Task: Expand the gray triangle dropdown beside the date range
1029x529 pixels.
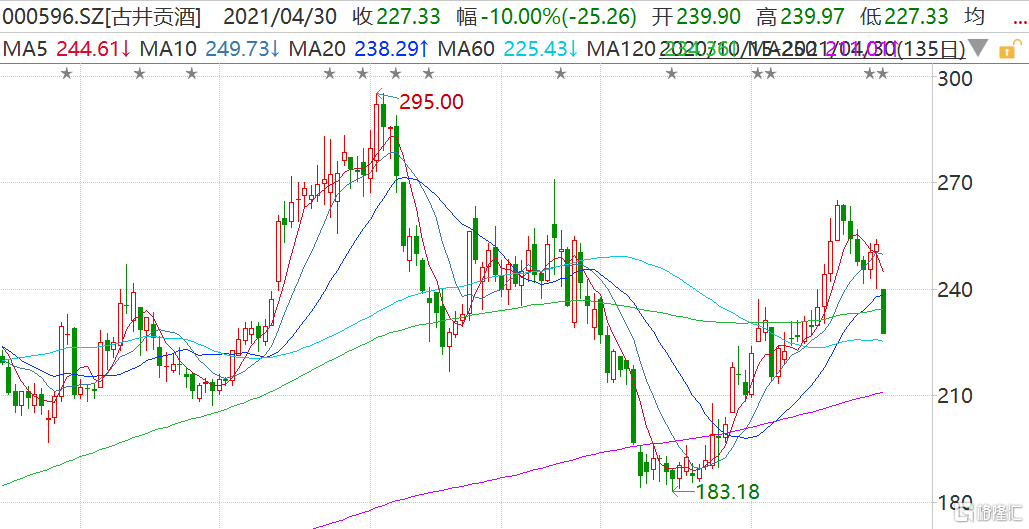Action: point(978,49)
